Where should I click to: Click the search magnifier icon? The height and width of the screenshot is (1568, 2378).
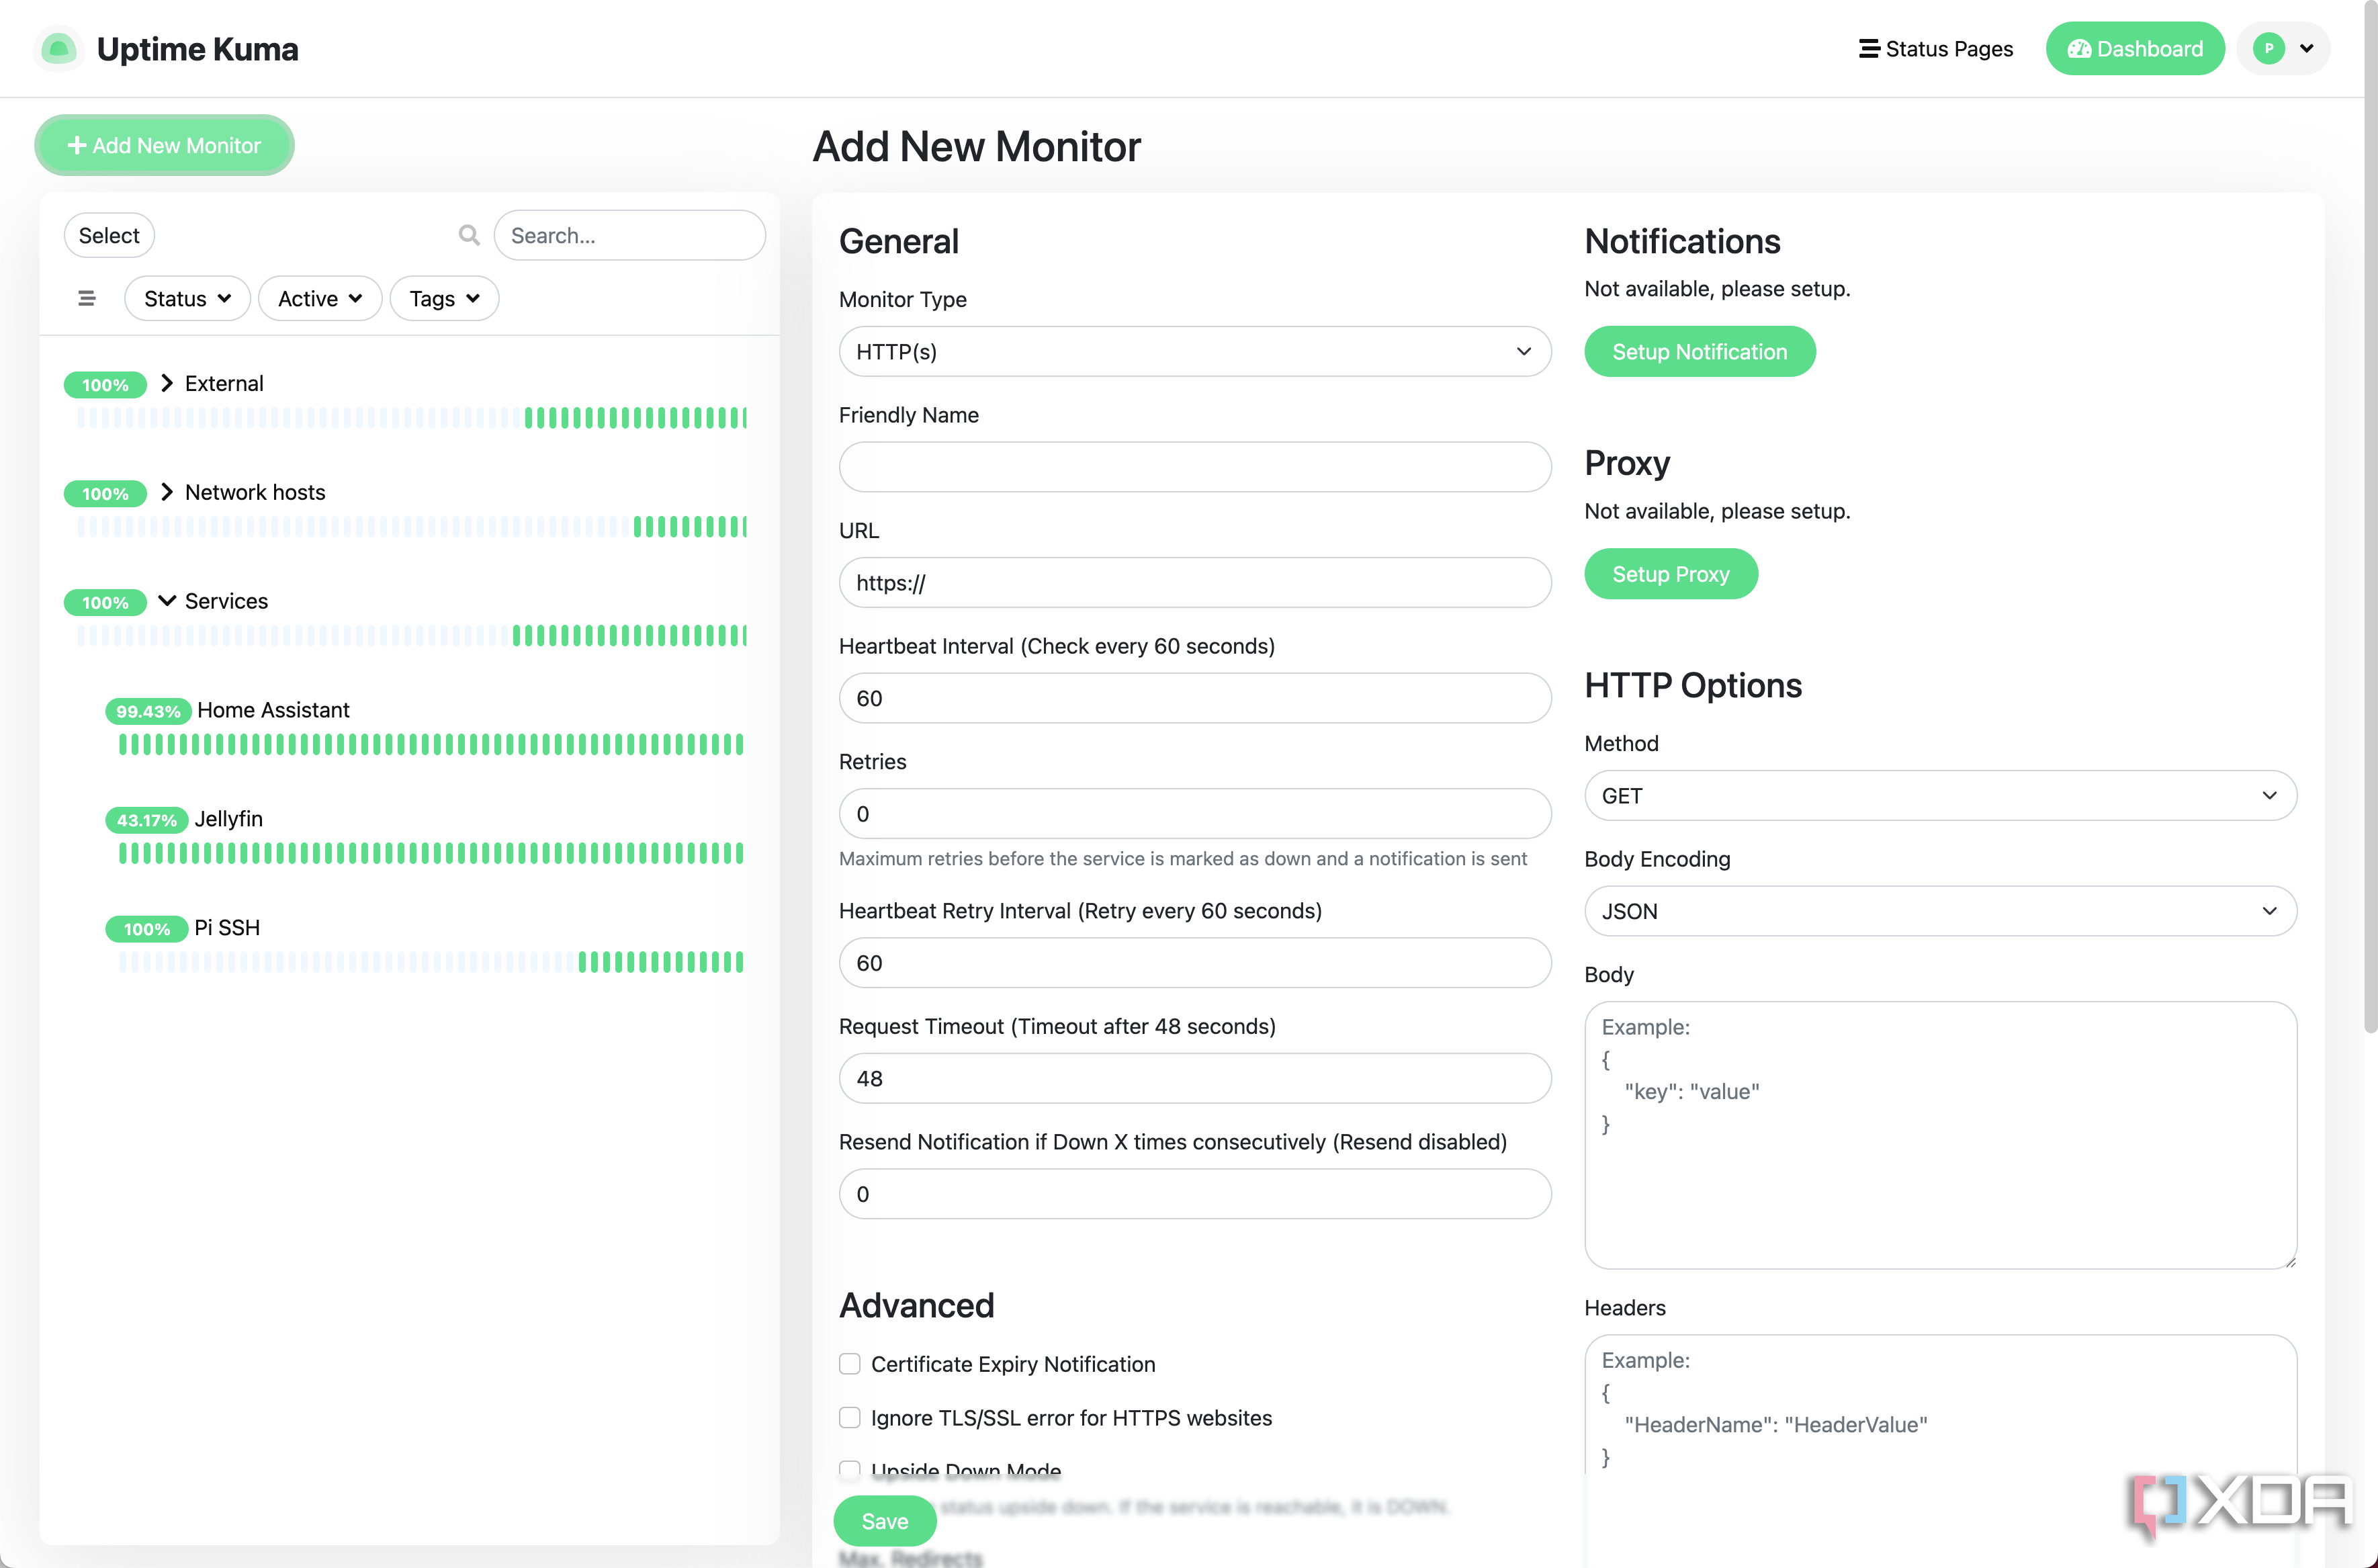(x=468, y=235)
